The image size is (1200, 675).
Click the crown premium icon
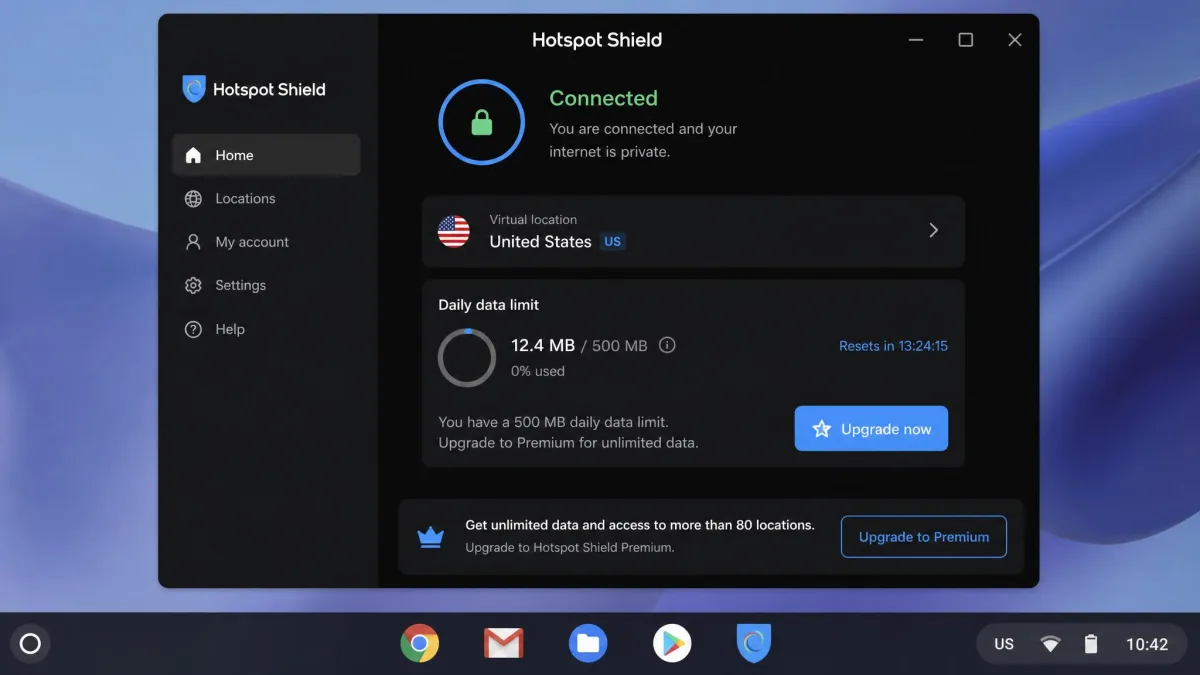pos(431,537)
